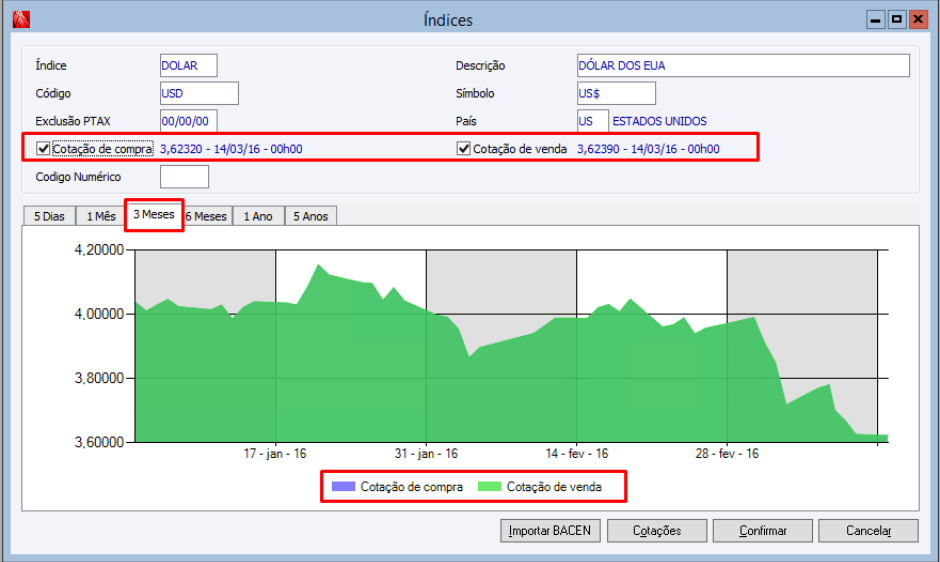Viewport: 940px width, 562px height.
Task: Click the ESTADOS UNIDOS country name
Action: tap(659, 121)
